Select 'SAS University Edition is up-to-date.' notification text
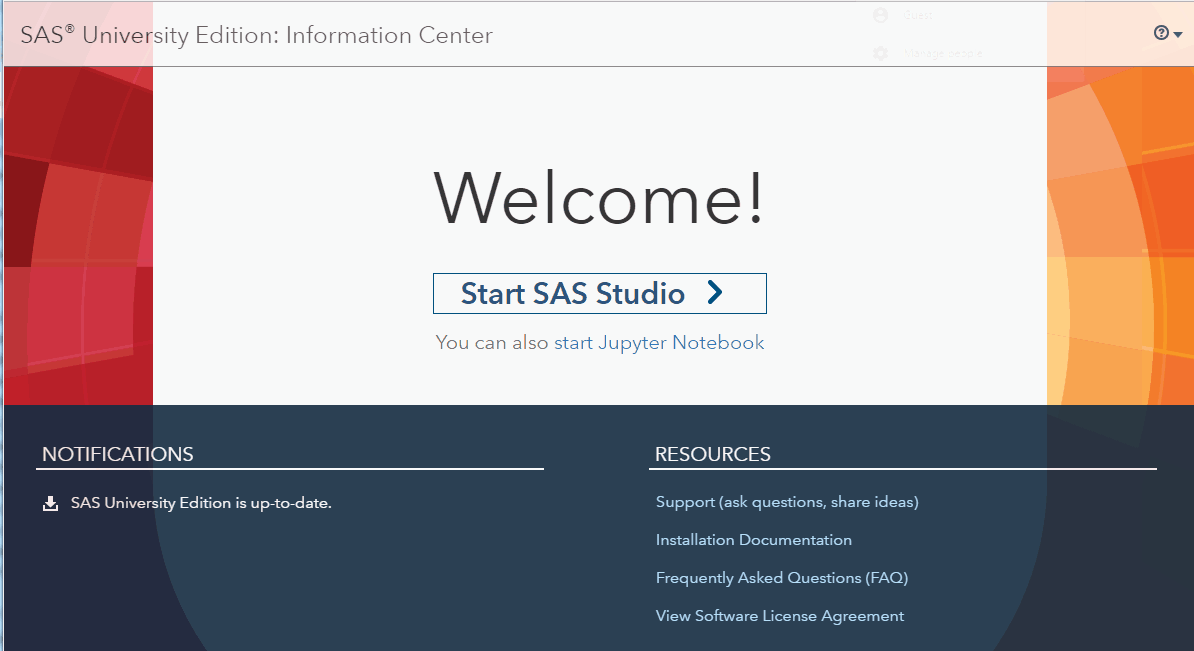 click(201, 503)
